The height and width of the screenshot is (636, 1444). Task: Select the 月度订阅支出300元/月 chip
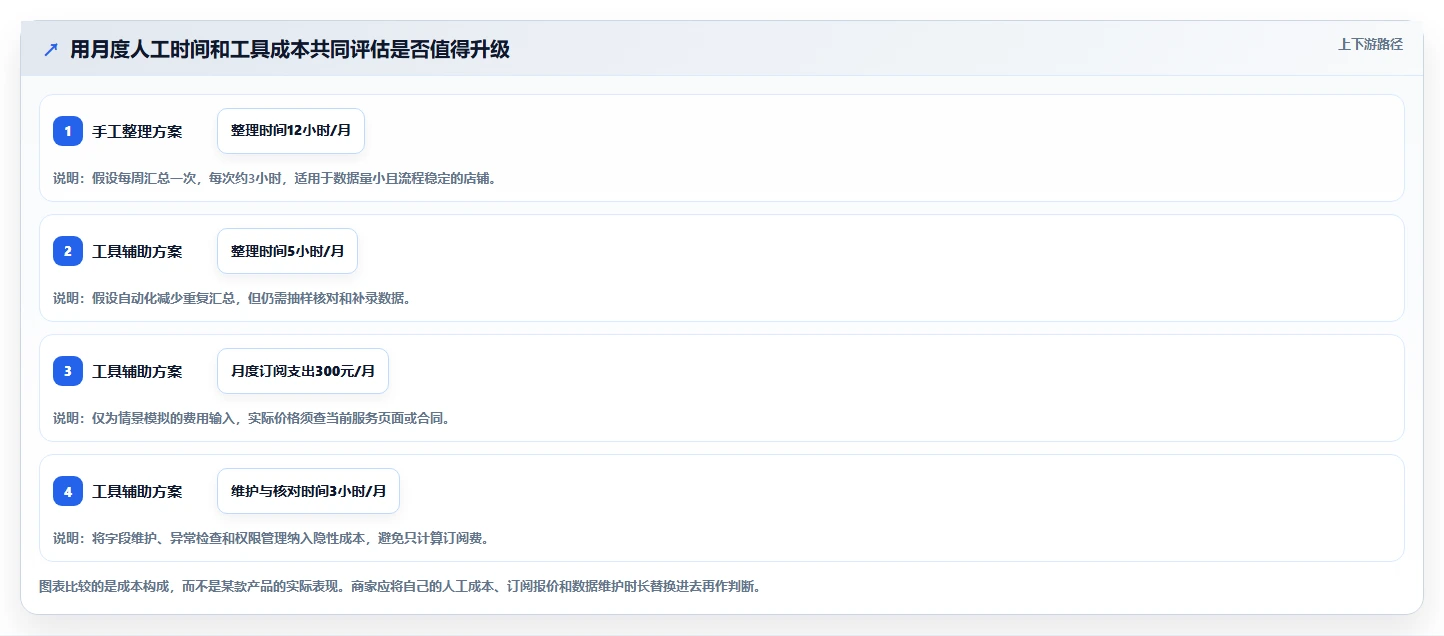303,371
